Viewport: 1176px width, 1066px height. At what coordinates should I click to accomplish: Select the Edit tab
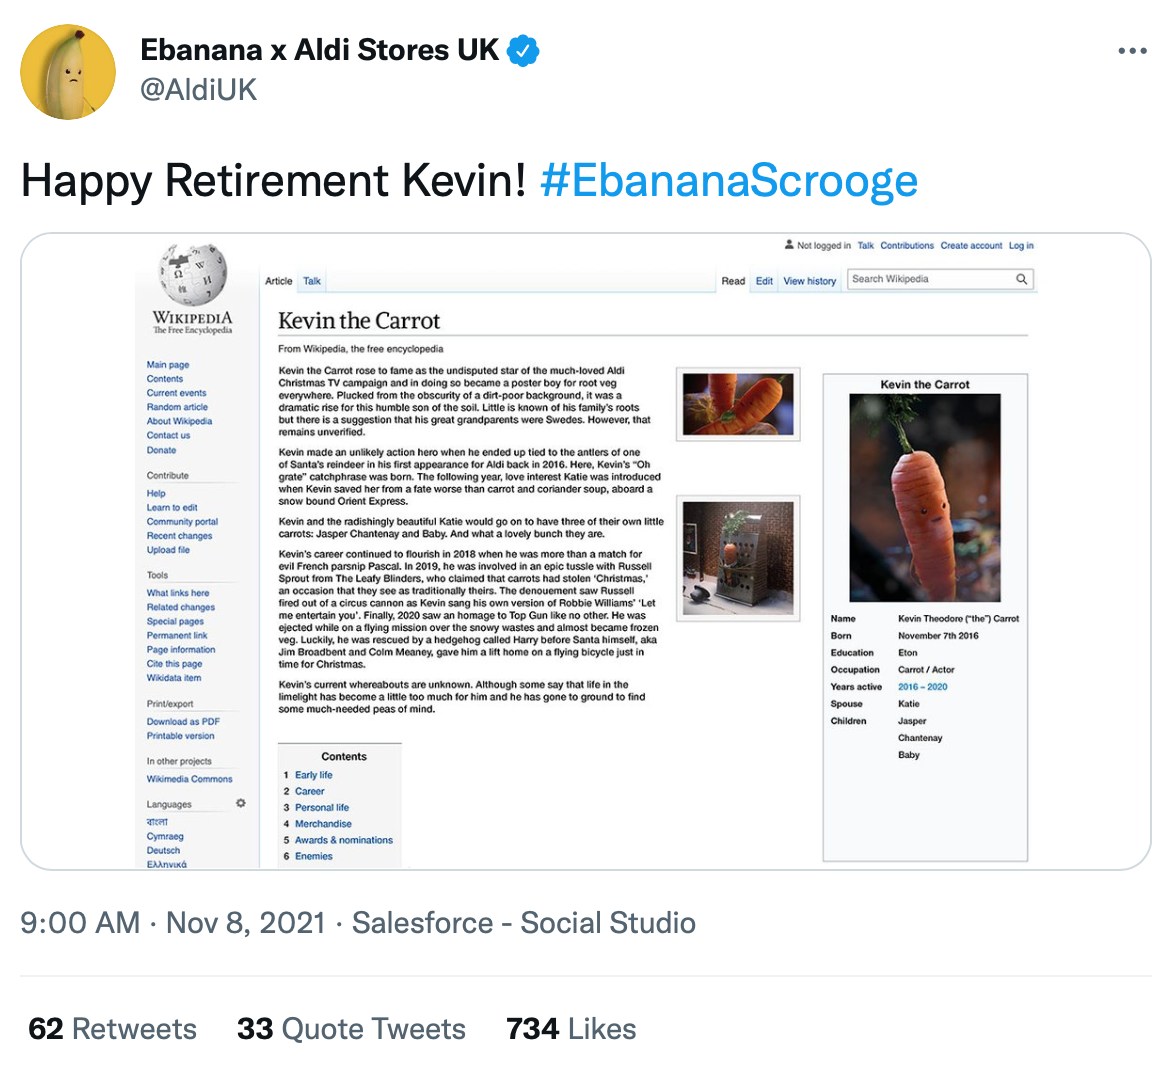coord(764,281)
